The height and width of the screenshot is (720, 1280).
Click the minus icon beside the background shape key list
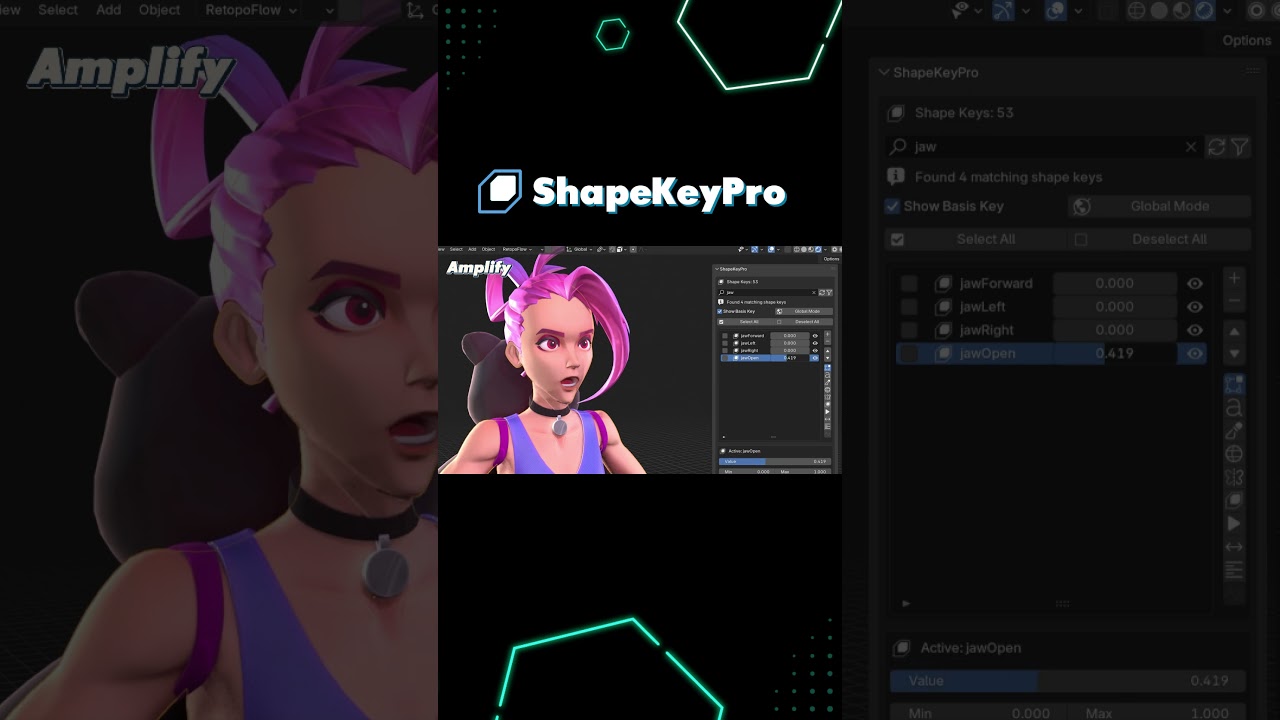(x=1234, y=301)
